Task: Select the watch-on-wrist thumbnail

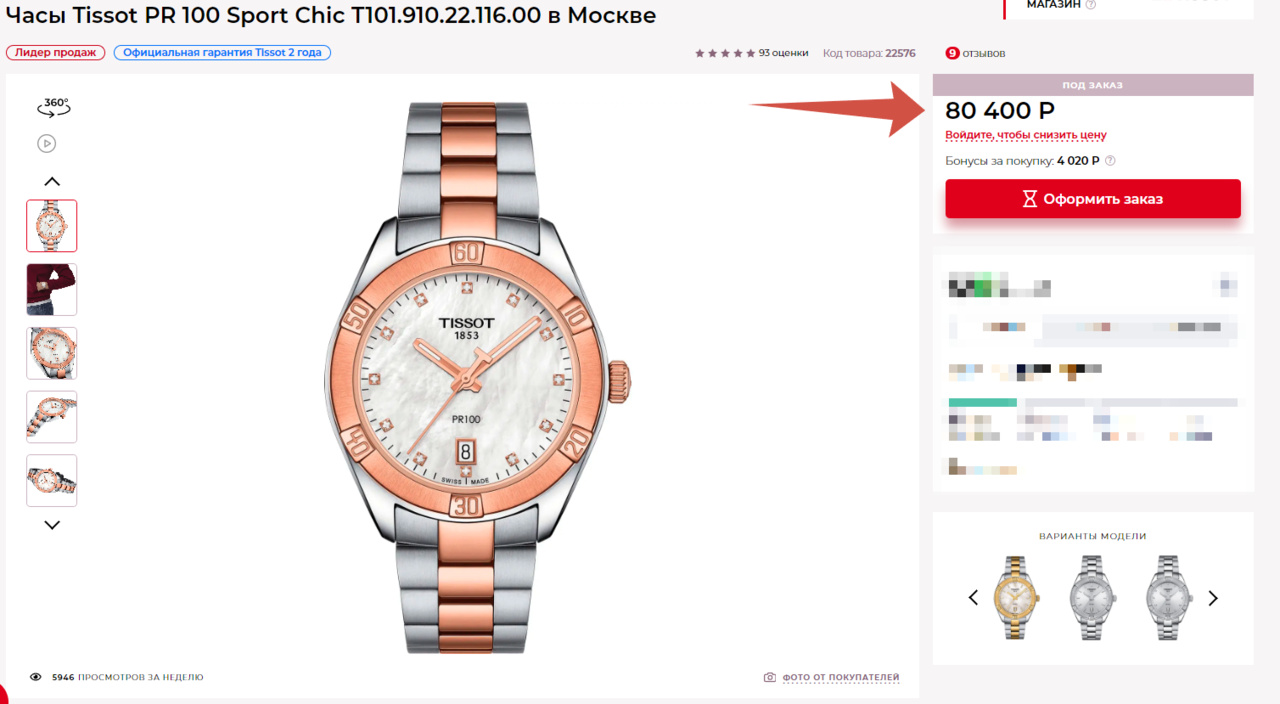Action: click(52, 289)
